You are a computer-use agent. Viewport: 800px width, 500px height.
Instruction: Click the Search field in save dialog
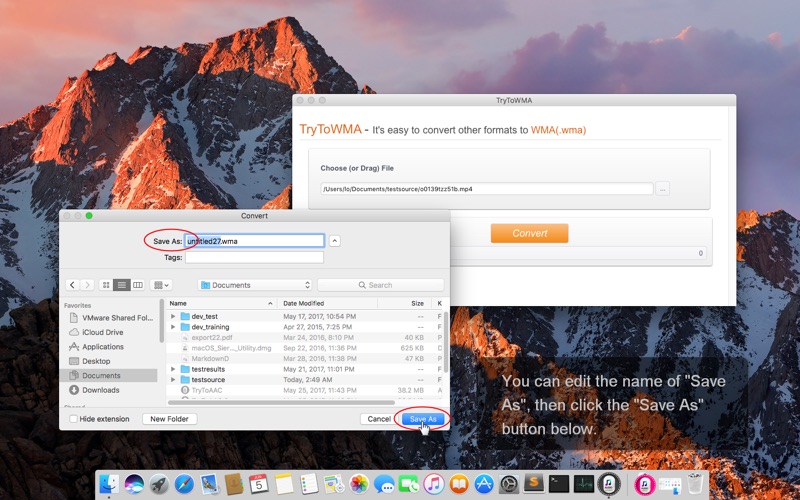coord(381,285)
